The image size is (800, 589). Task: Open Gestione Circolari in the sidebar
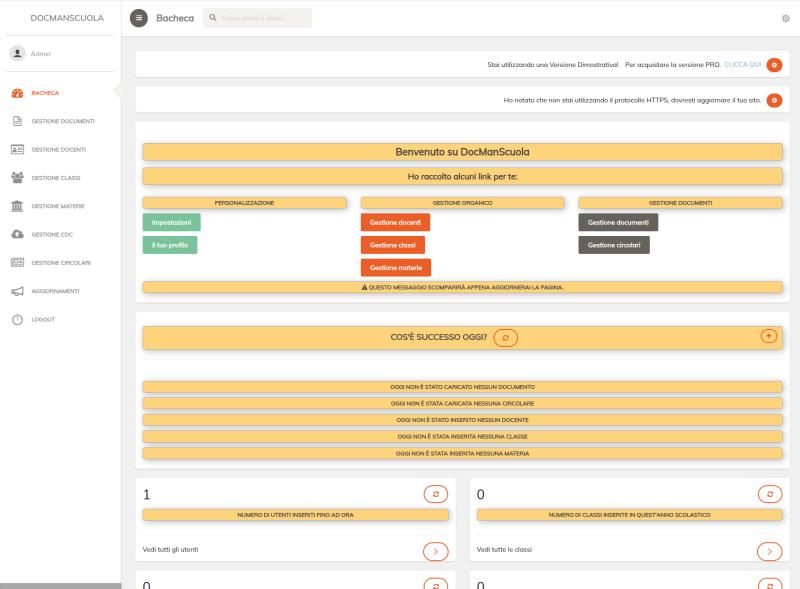coord(61,263)
